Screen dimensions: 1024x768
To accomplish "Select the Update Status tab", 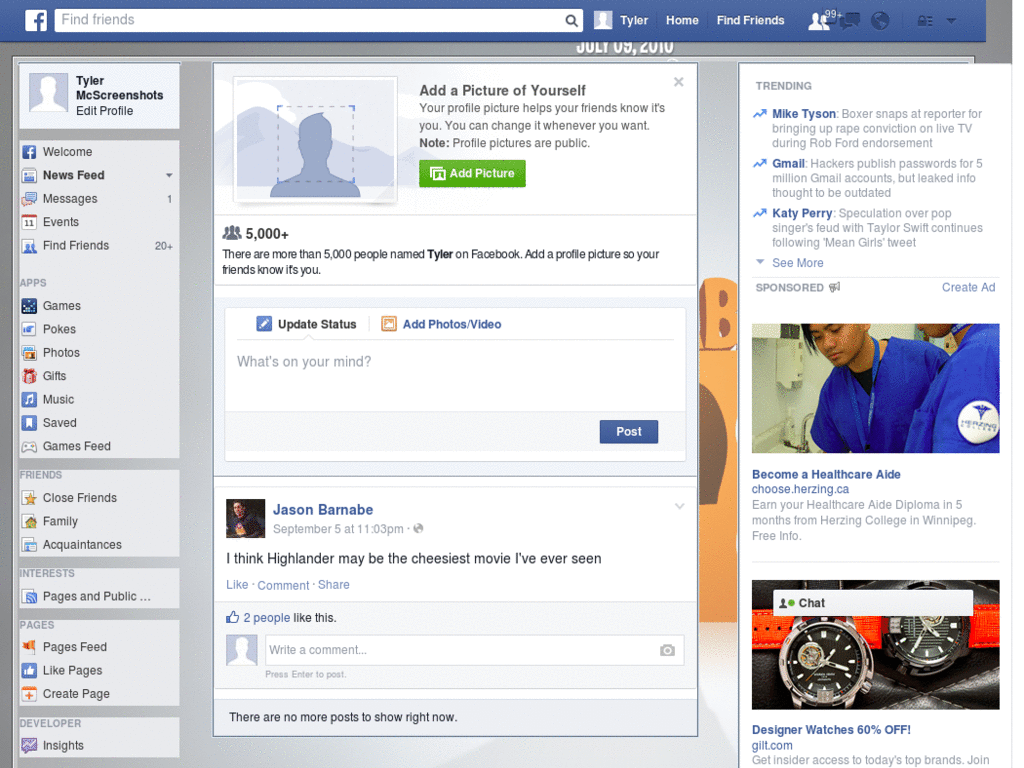I will (306, 324).
